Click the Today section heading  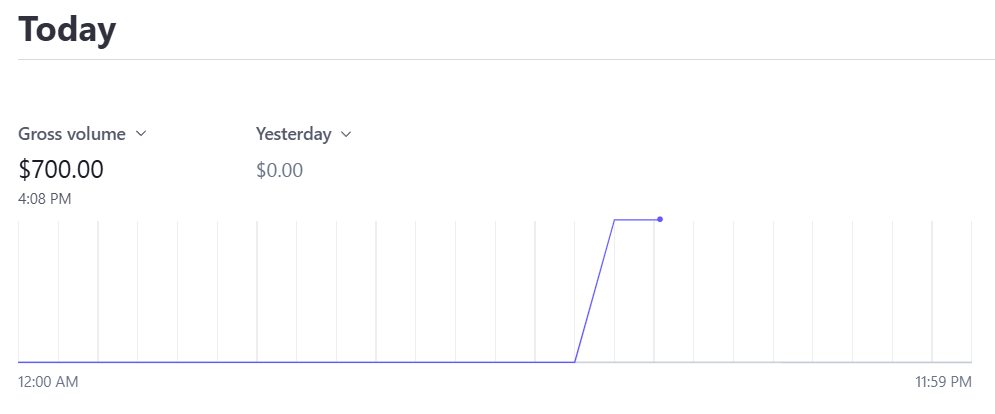pyautogui.click(x=67, y=29)
